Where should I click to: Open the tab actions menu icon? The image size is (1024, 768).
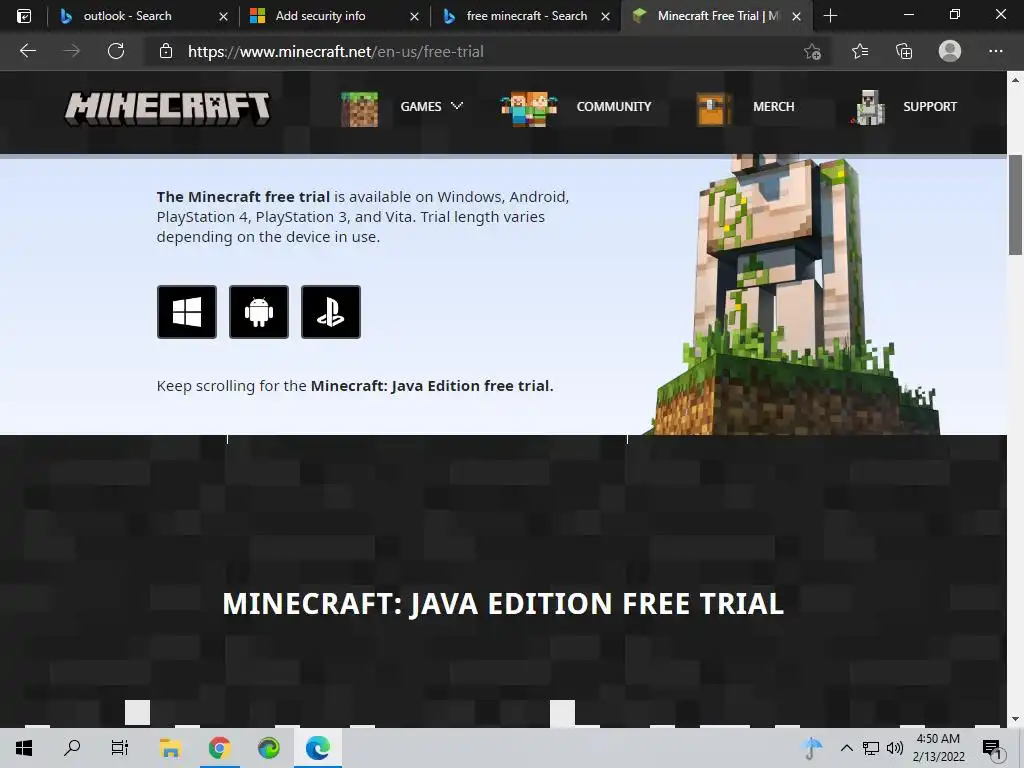[24, 16]
